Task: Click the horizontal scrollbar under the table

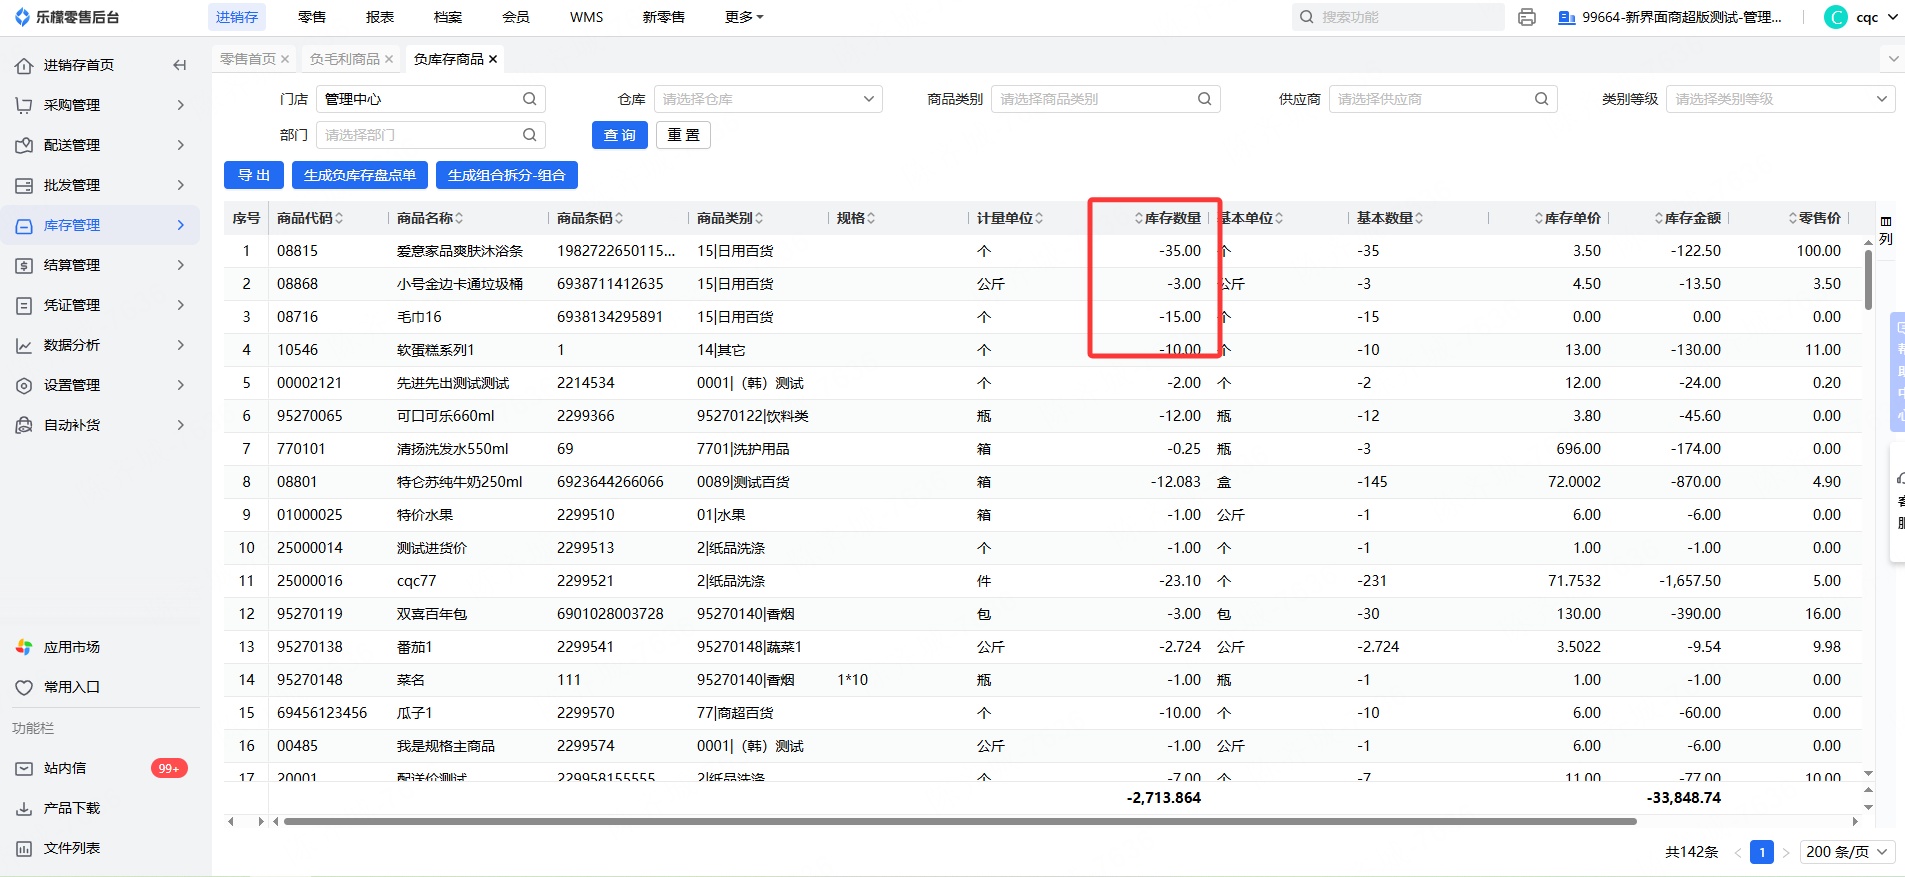Action: pyautogui.click(x=960, y=822)
